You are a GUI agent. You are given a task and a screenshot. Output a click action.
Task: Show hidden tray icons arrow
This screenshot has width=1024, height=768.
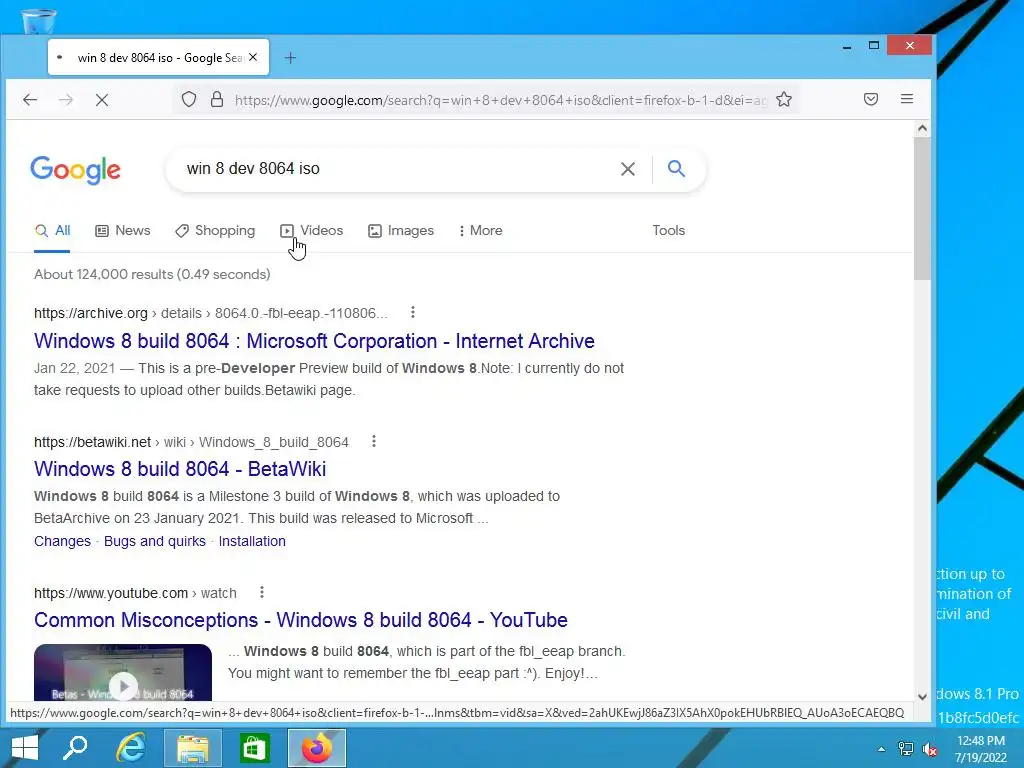[882, 749]
